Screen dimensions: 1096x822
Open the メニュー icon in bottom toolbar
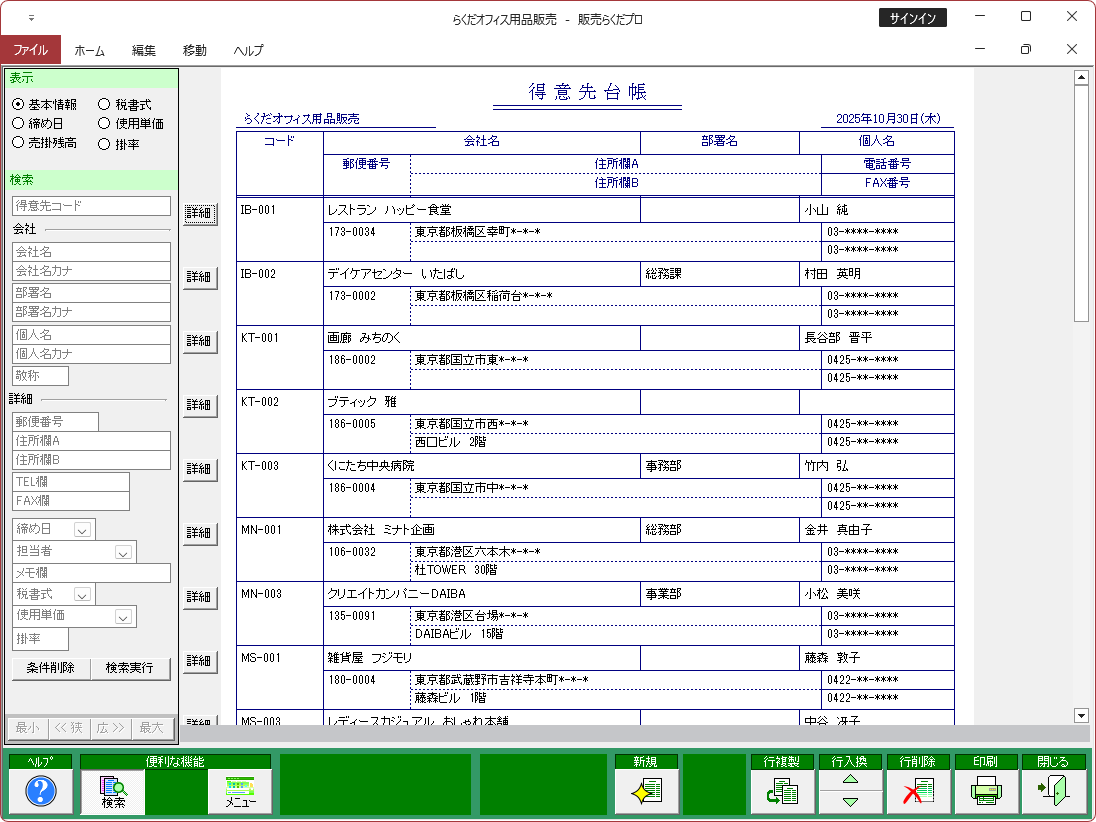click(240, 792)
